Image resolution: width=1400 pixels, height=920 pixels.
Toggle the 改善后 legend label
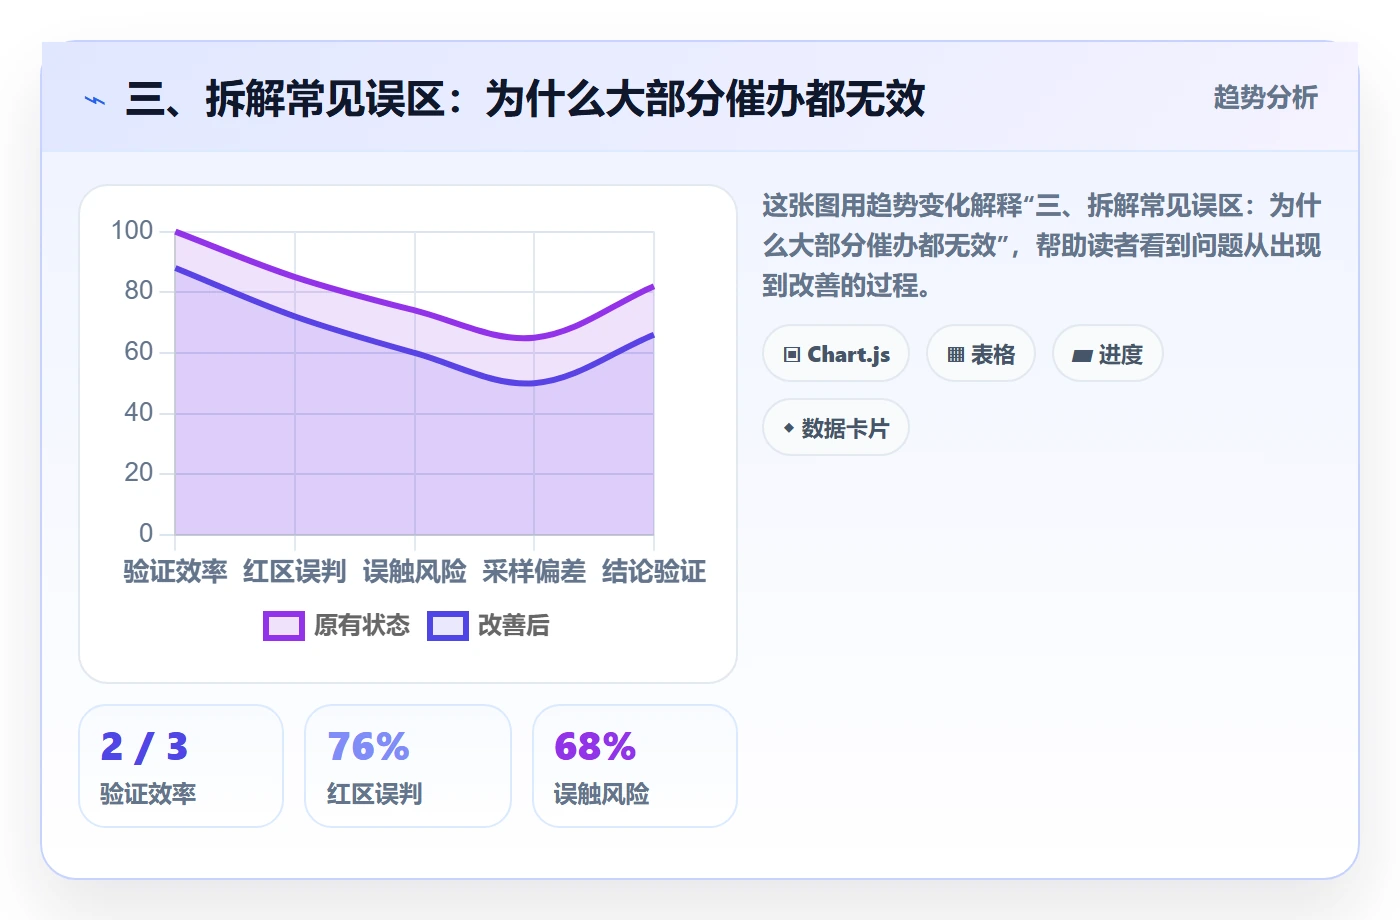click(514, 626)
